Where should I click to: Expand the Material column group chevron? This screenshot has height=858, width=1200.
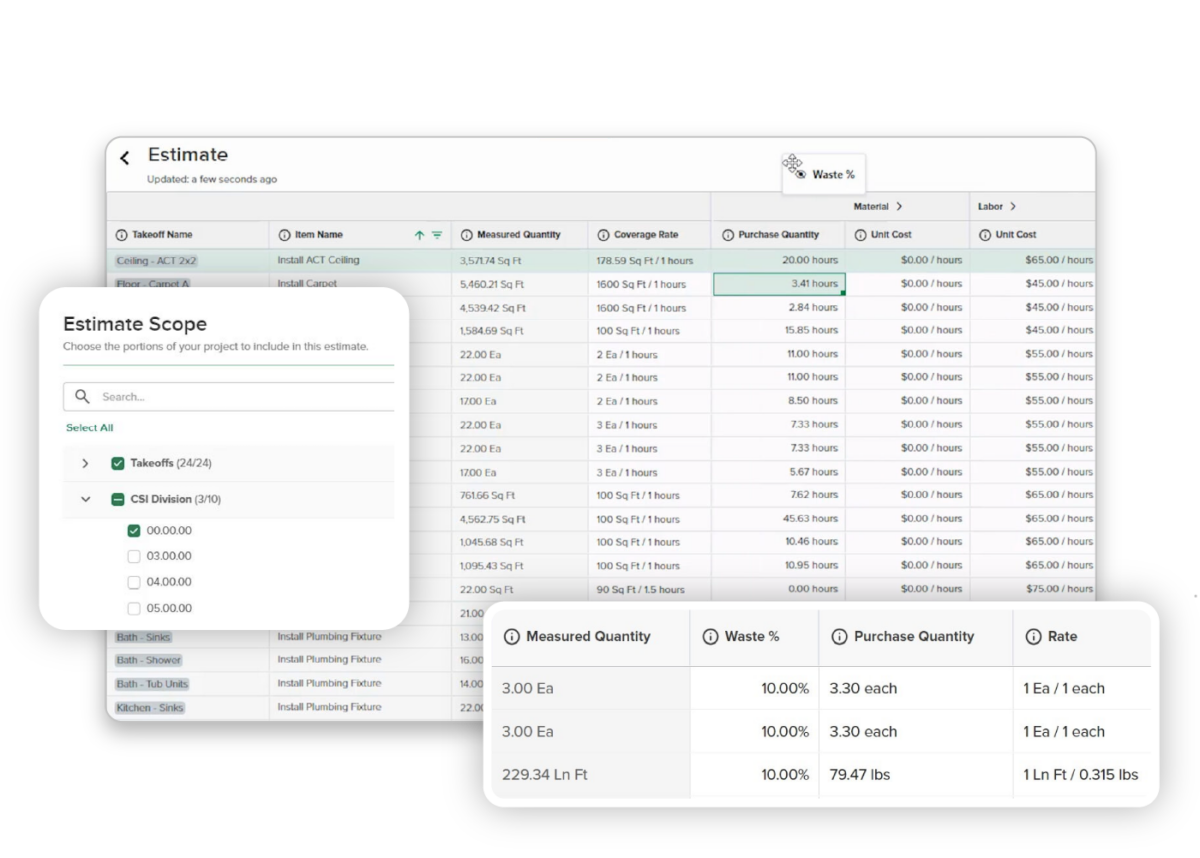900,206
